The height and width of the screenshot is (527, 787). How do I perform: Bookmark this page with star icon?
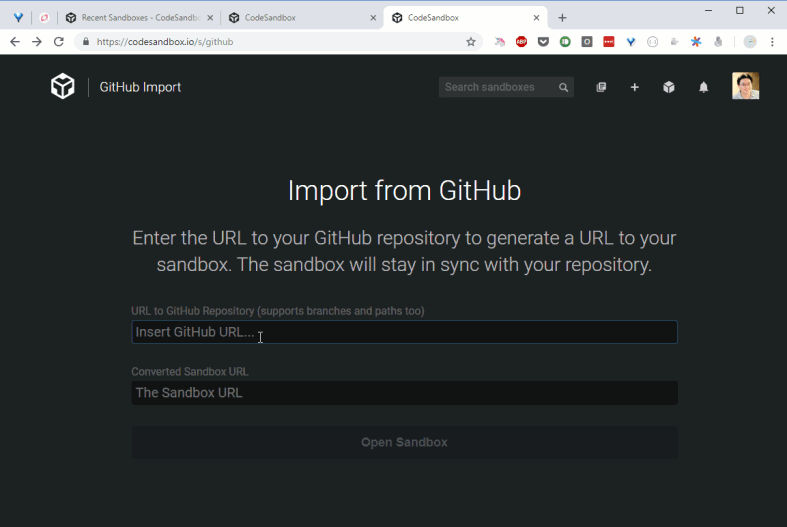pyautogui.click(x=470, y=42)
